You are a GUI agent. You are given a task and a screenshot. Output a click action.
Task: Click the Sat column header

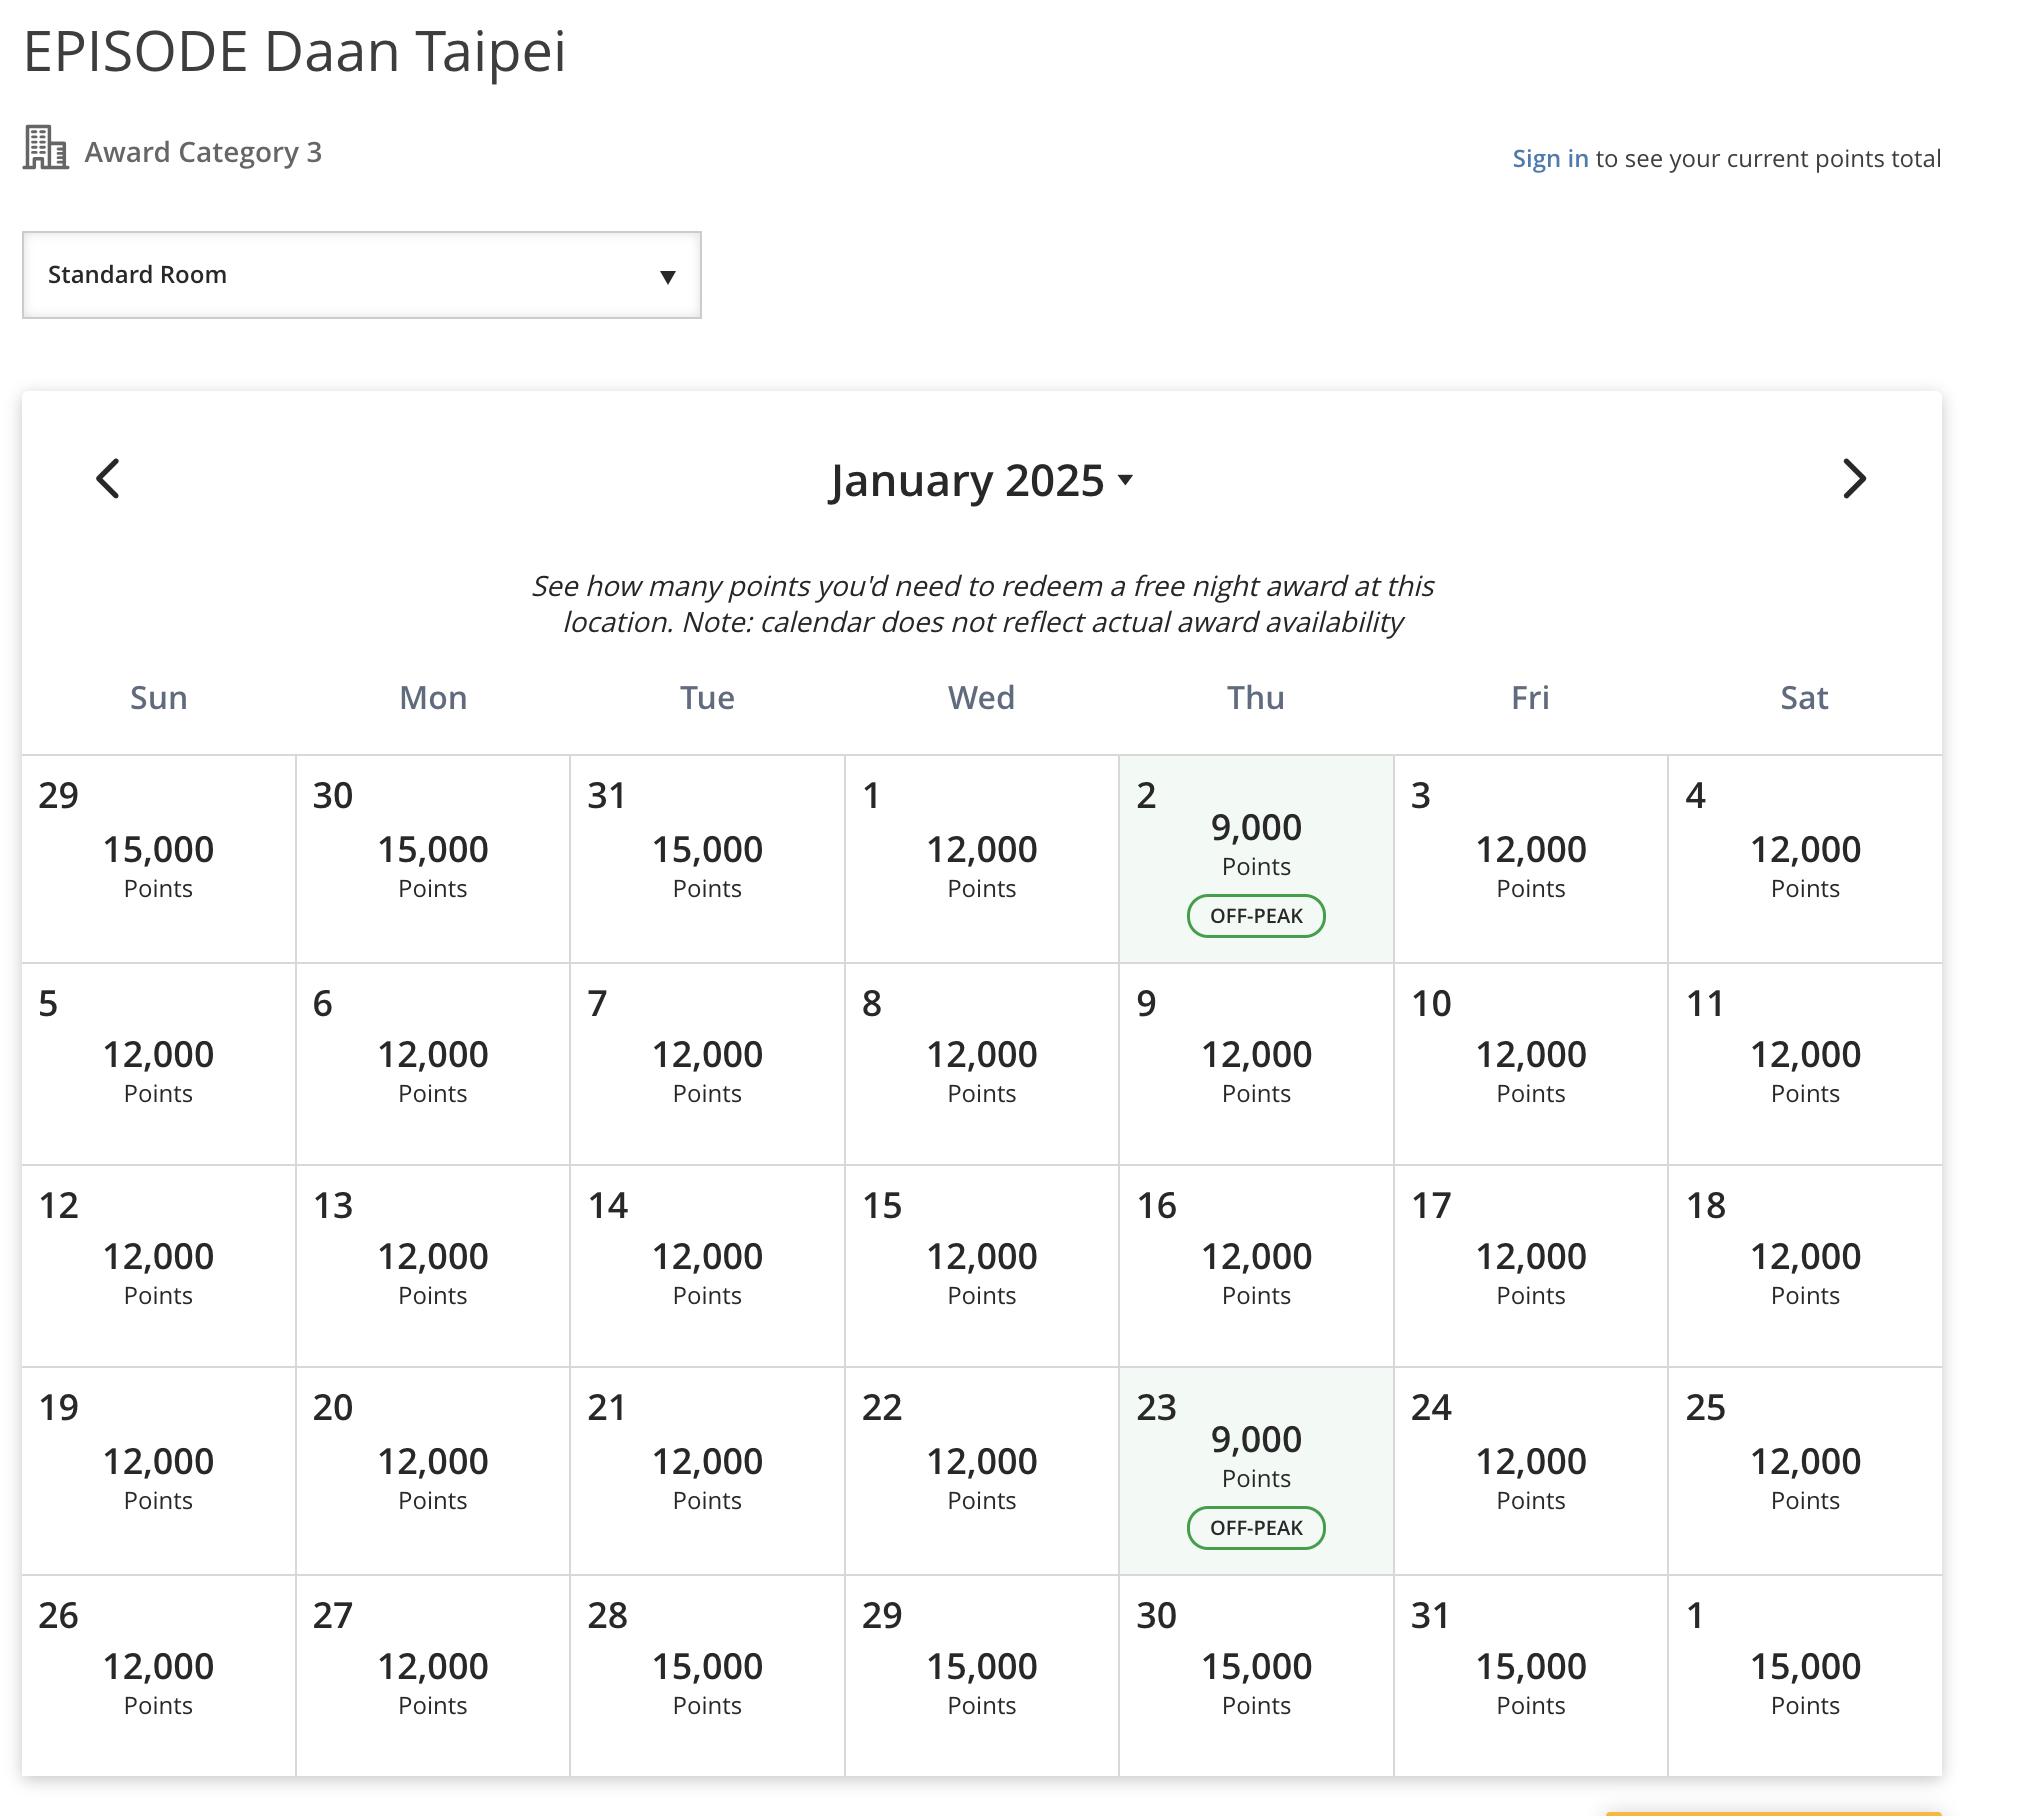pyautogui.click(x=1805, y=697)
